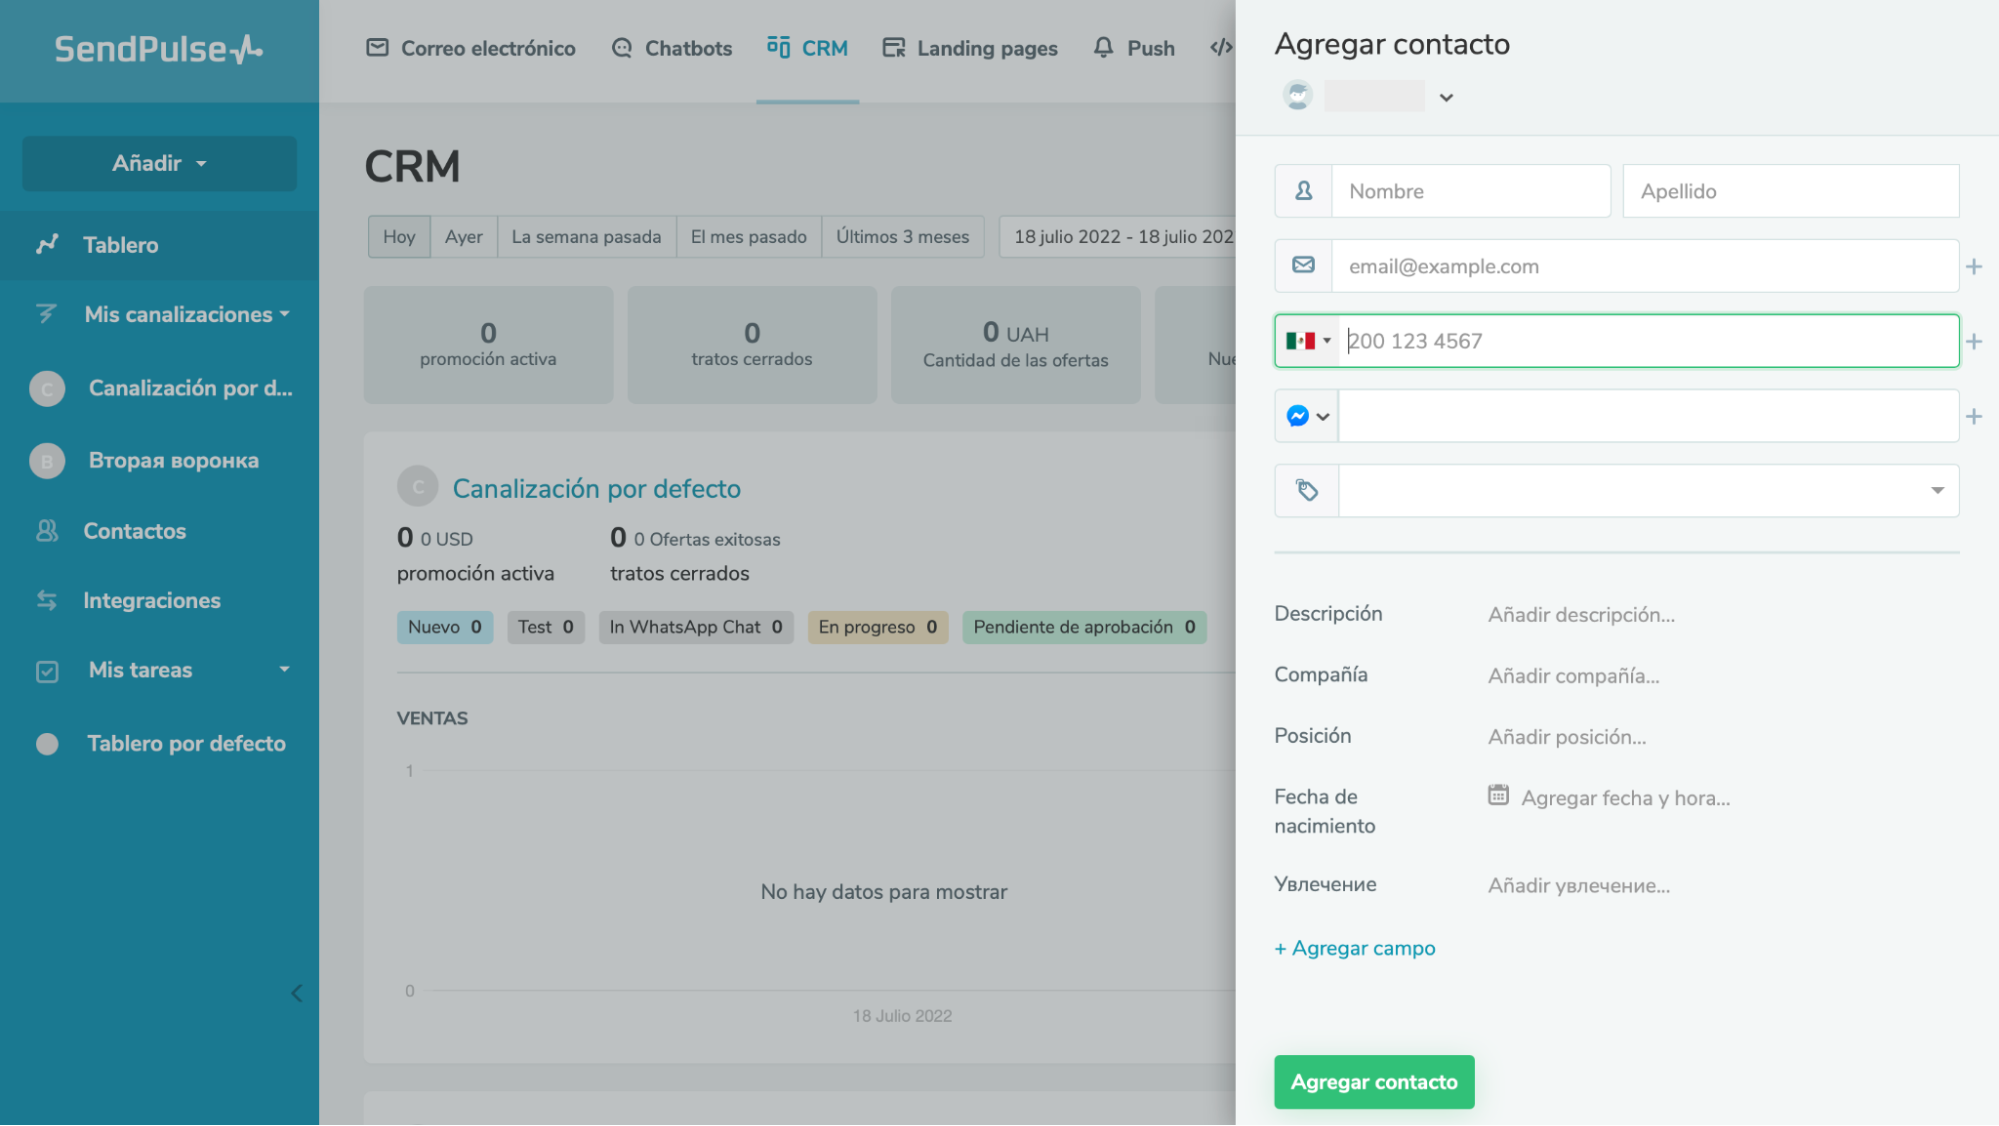Select Últimos 3 meses filter

[902, 237]
